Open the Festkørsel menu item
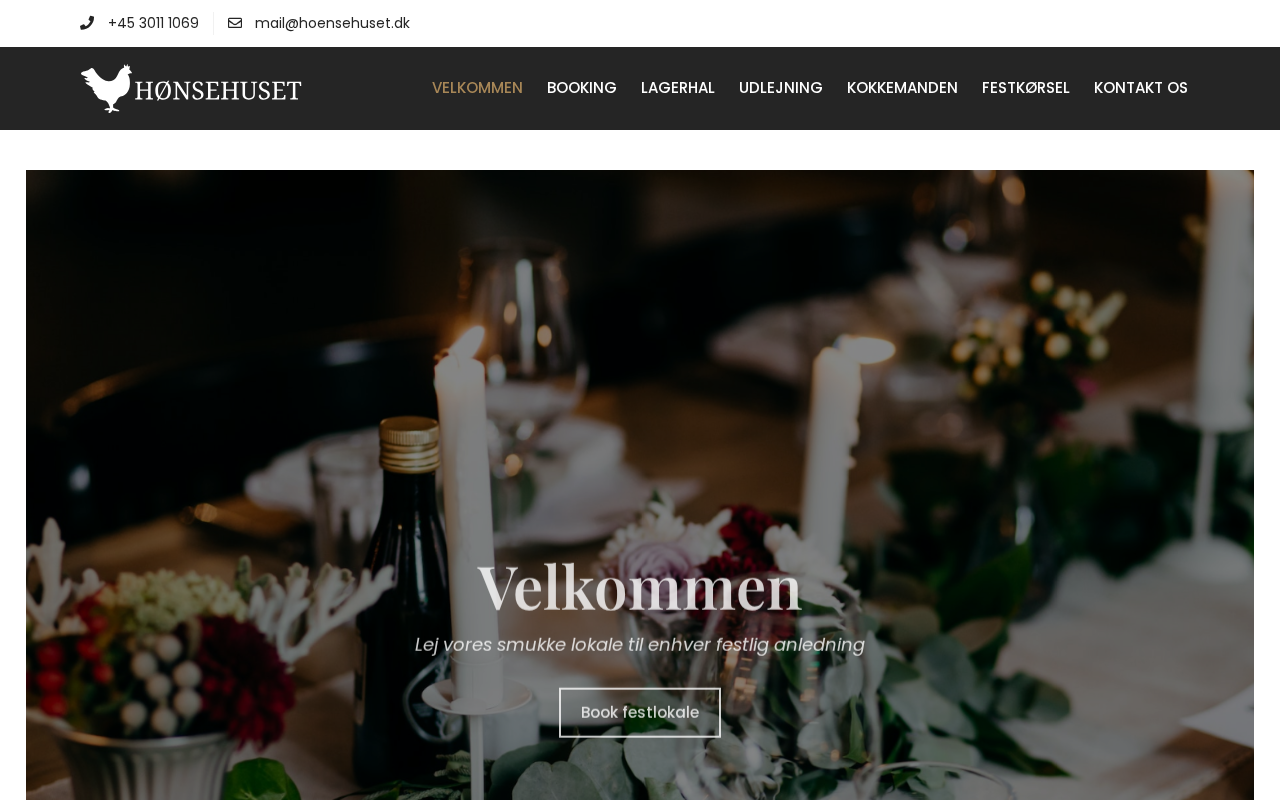Viewport: 1280px width, 800px height. coord(1026,88)
